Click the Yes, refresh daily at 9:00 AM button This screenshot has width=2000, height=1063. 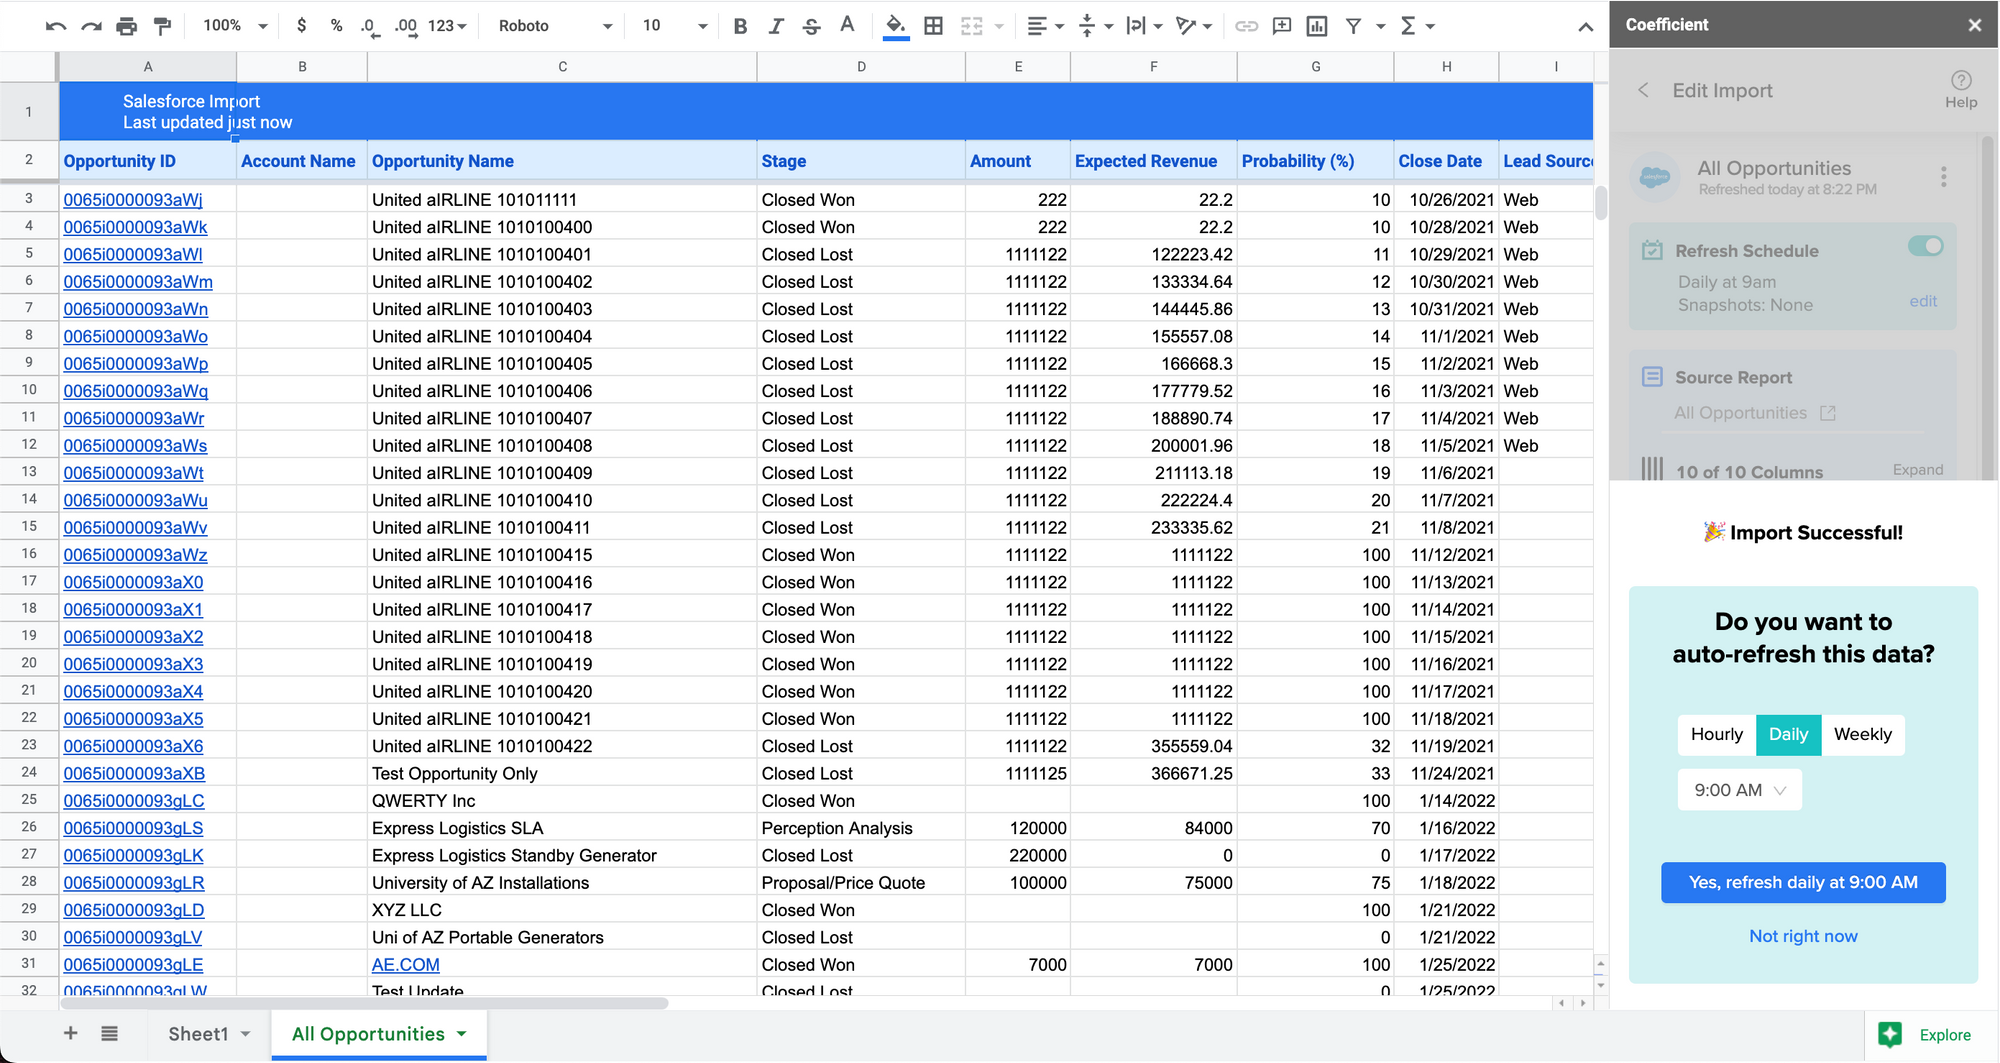pos(1803,882)
